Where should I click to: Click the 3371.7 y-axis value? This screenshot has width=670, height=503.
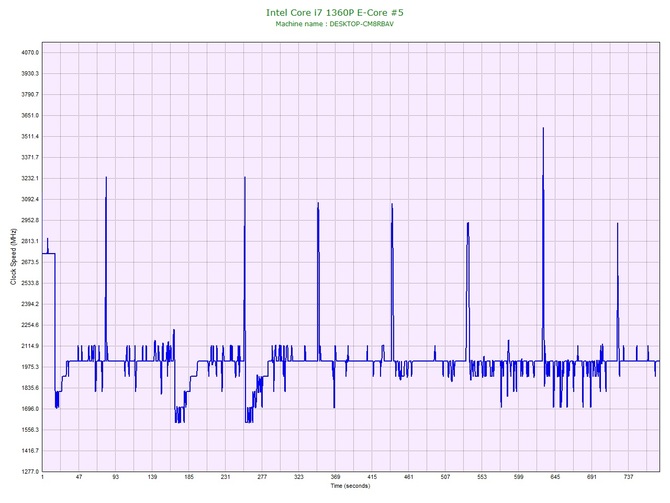[x=30, y=157]
